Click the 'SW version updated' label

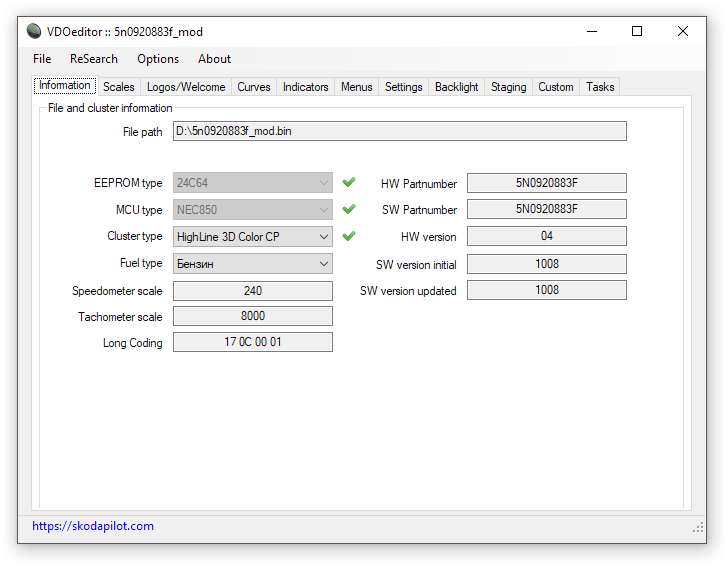click(x=408, y=291)
